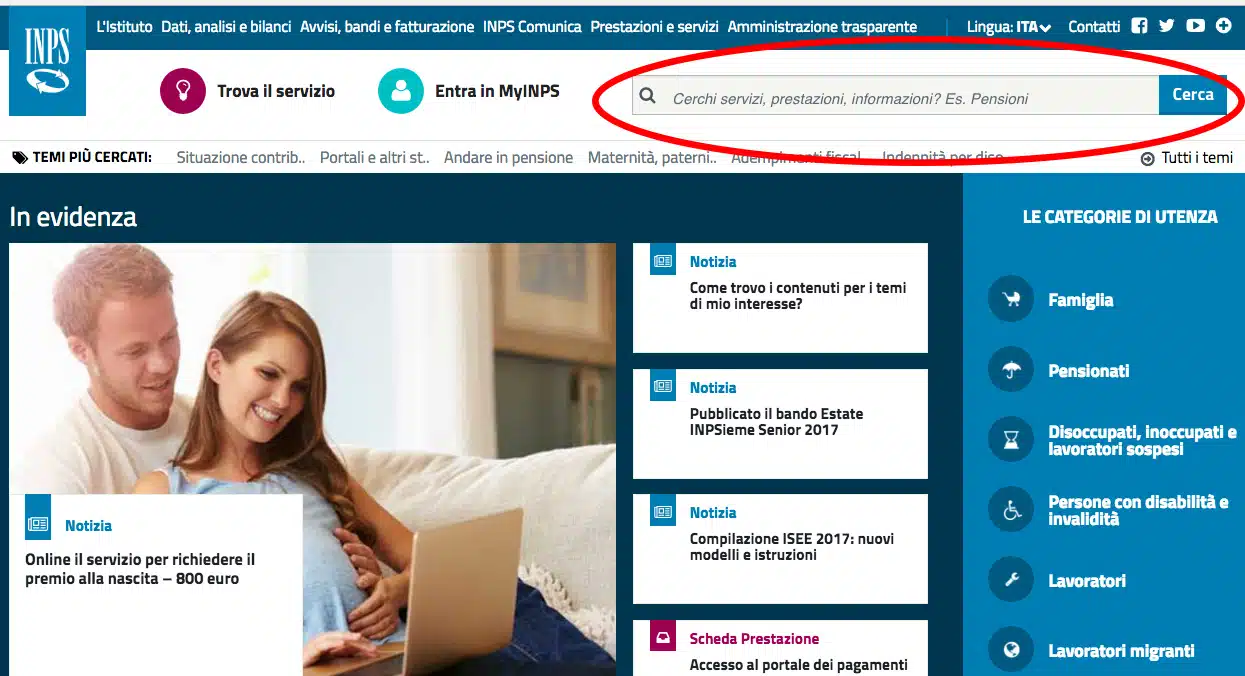The image size is (1245, 676).
Task: Open the Situazione contrib.. topic
Action: click(x=241, y=157)
